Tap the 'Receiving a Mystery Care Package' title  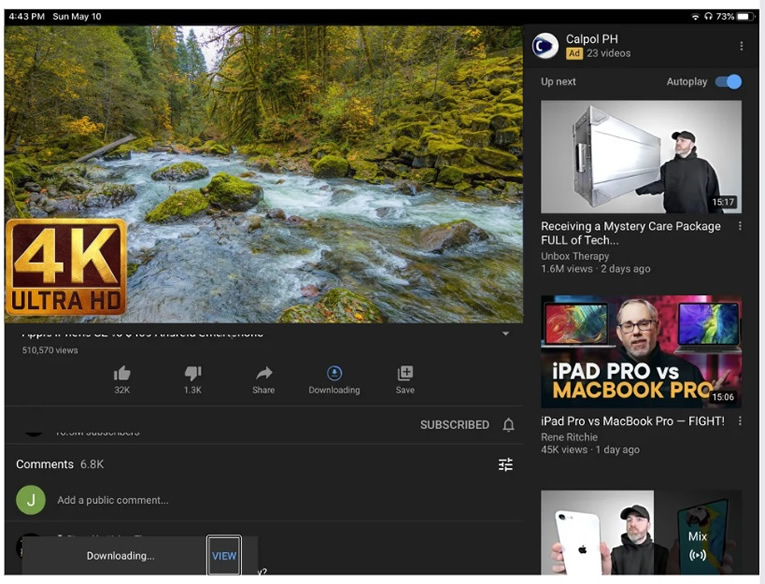click(630, 233)
